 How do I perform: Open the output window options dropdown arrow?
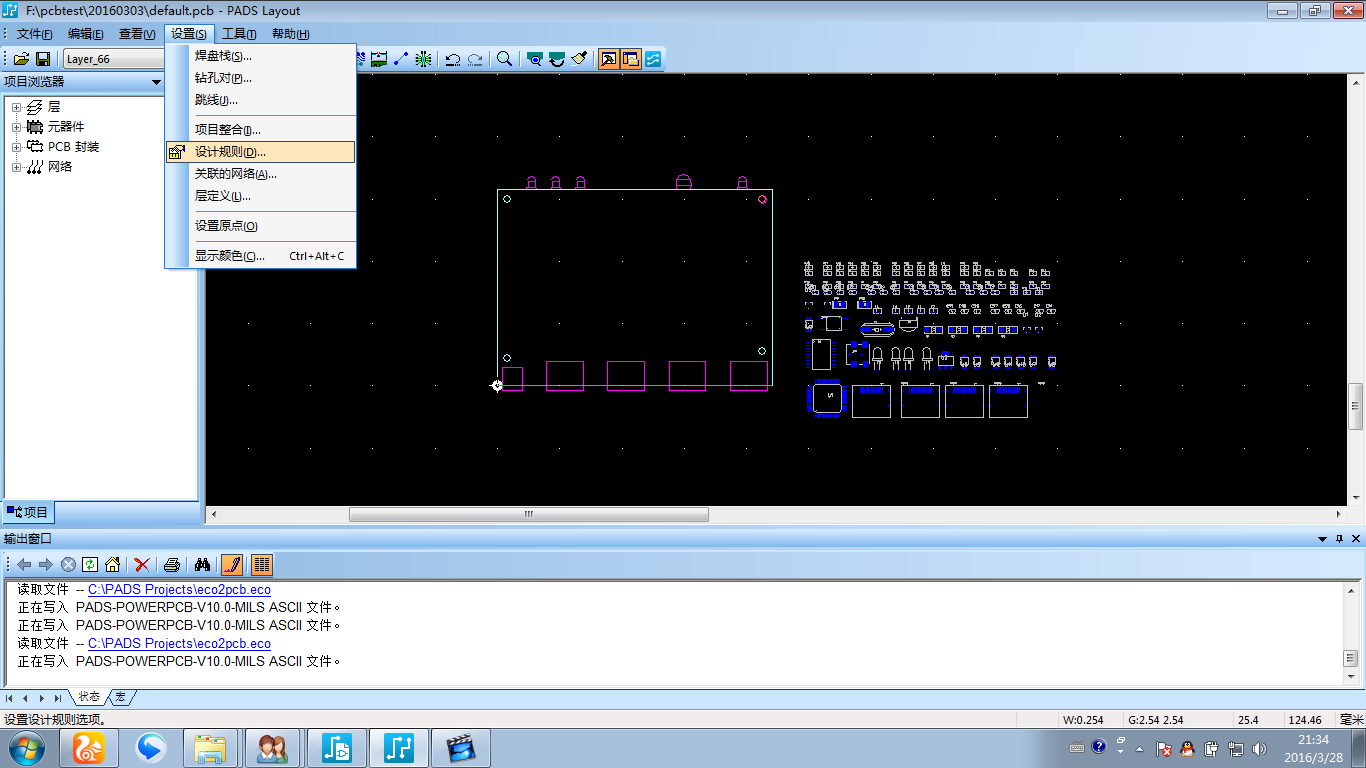pyautogui.click(x=1324, y=539)
